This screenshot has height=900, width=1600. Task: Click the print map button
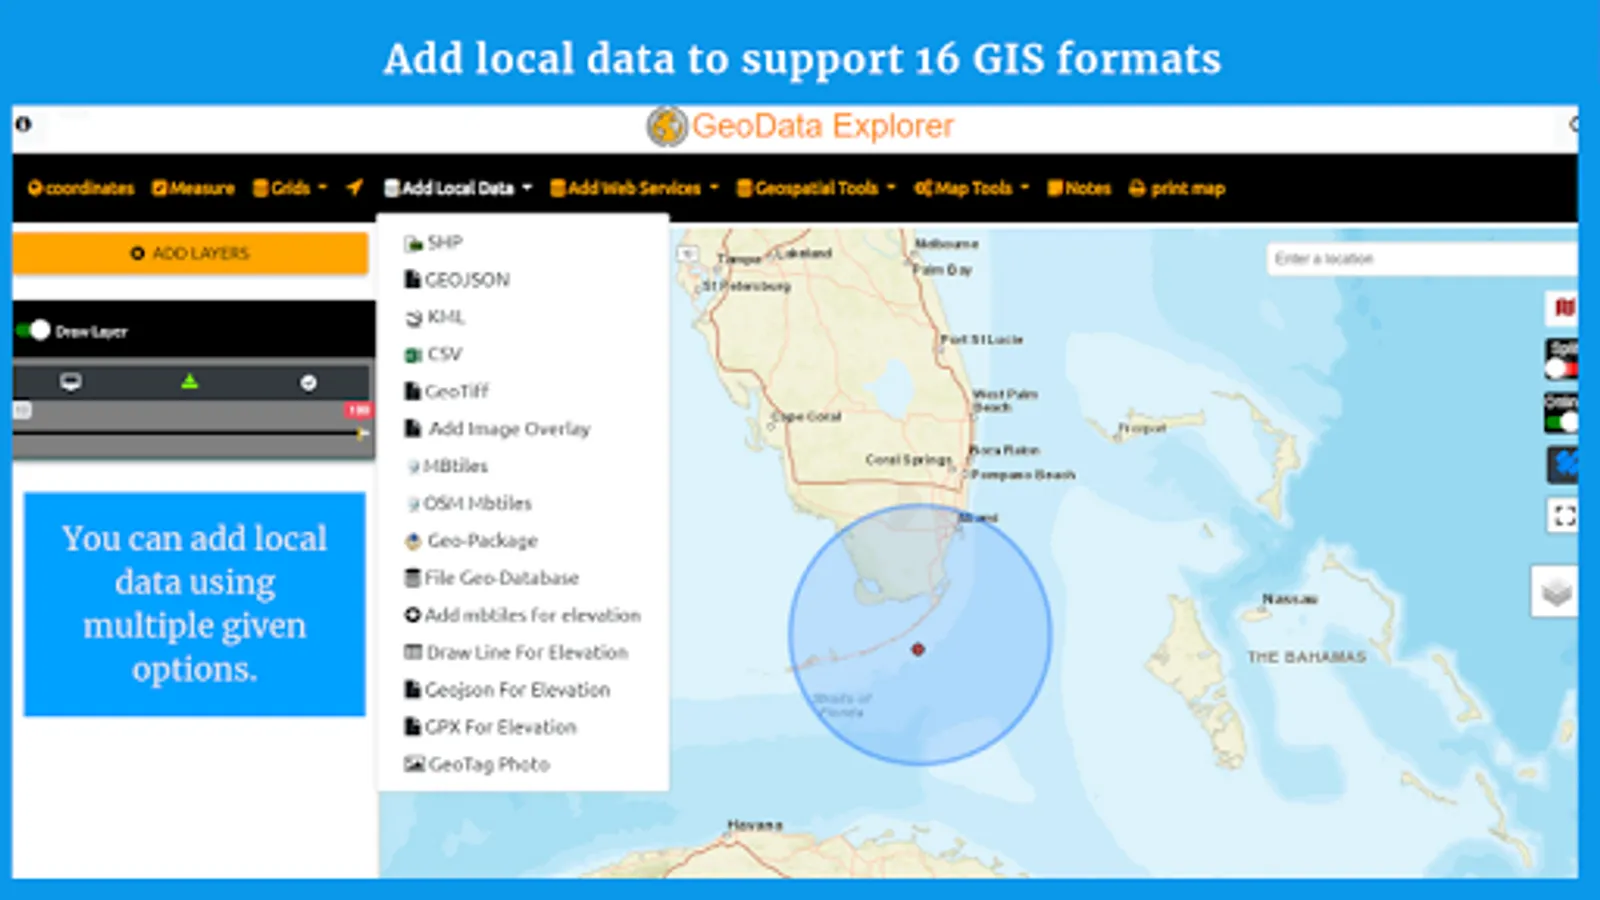pyautogui.click(x=1177, y=188)
